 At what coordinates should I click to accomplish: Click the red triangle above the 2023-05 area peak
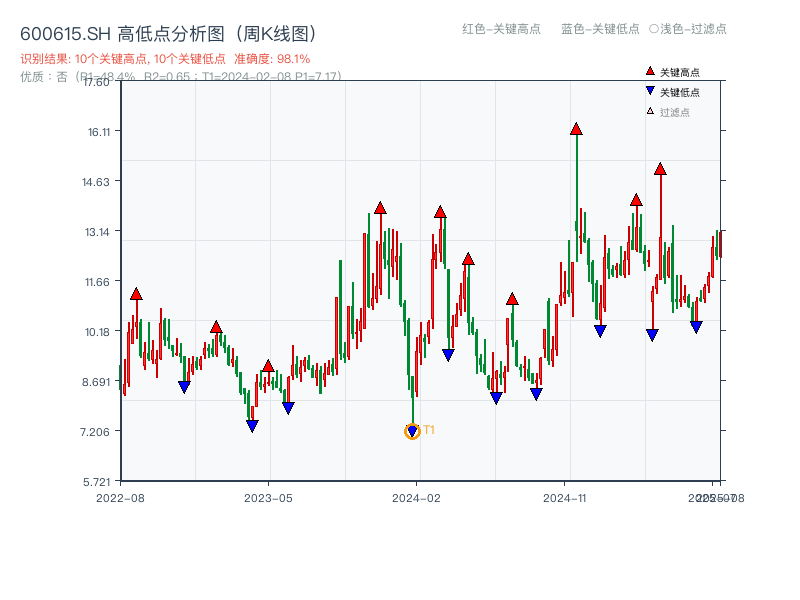coord(267,367)
